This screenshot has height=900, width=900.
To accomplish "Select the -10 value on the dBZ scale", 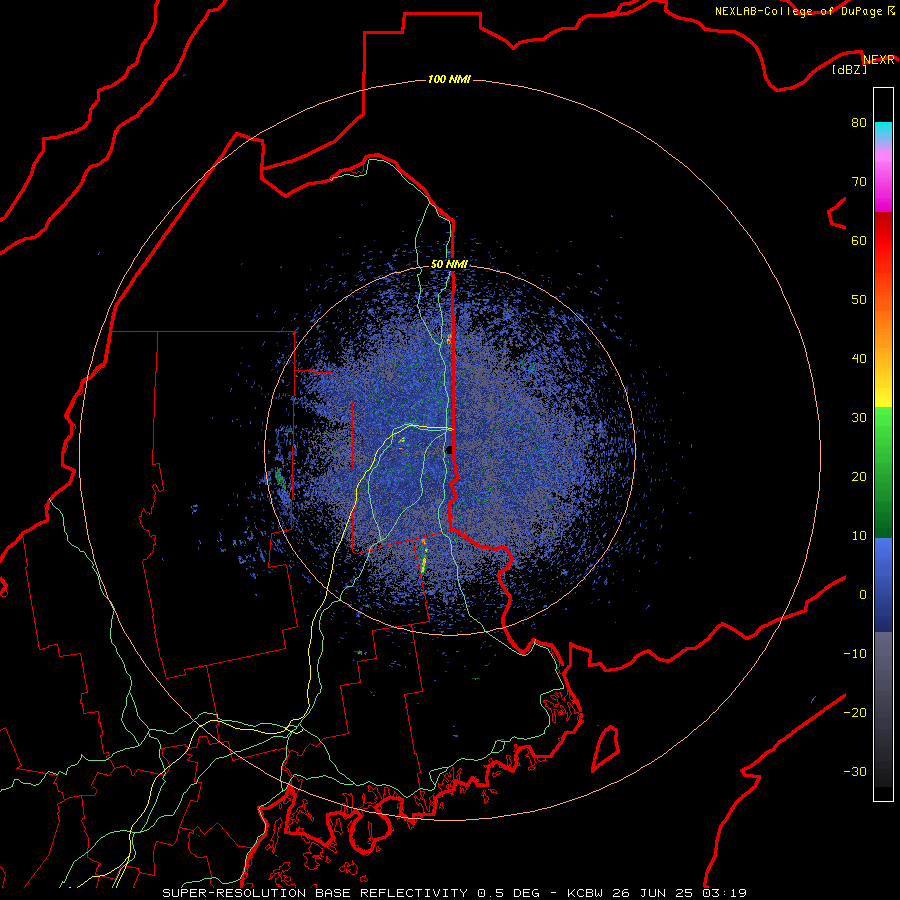I will tap(855, 654).
